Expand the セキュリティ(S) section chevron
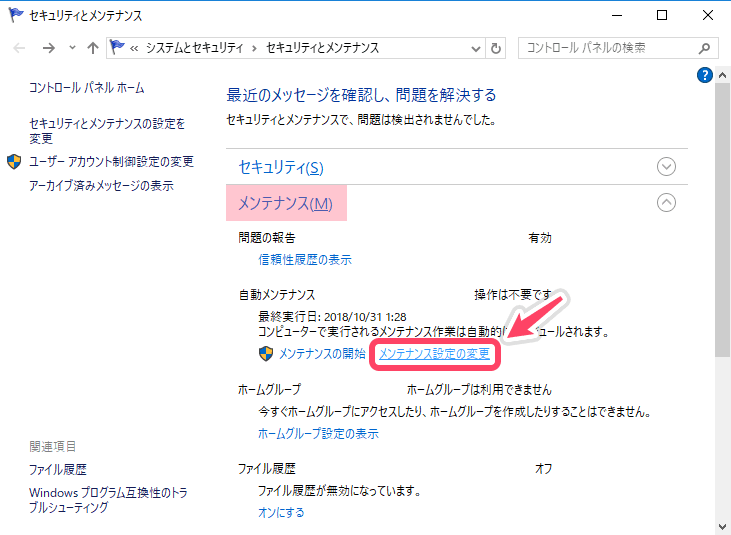 [x=666, y=166]
